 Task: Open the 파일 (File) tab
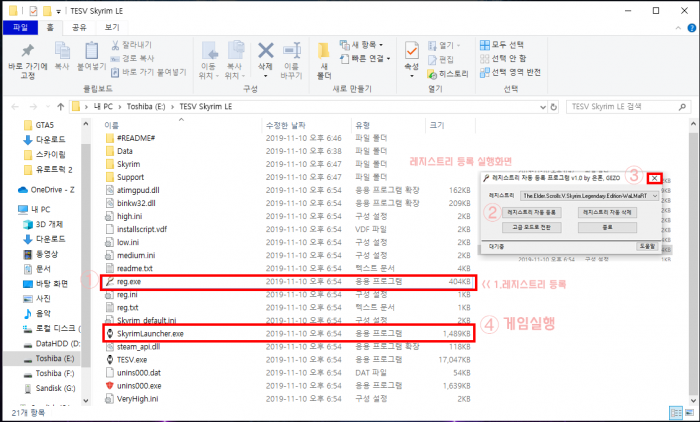click(x=20, y=28)
